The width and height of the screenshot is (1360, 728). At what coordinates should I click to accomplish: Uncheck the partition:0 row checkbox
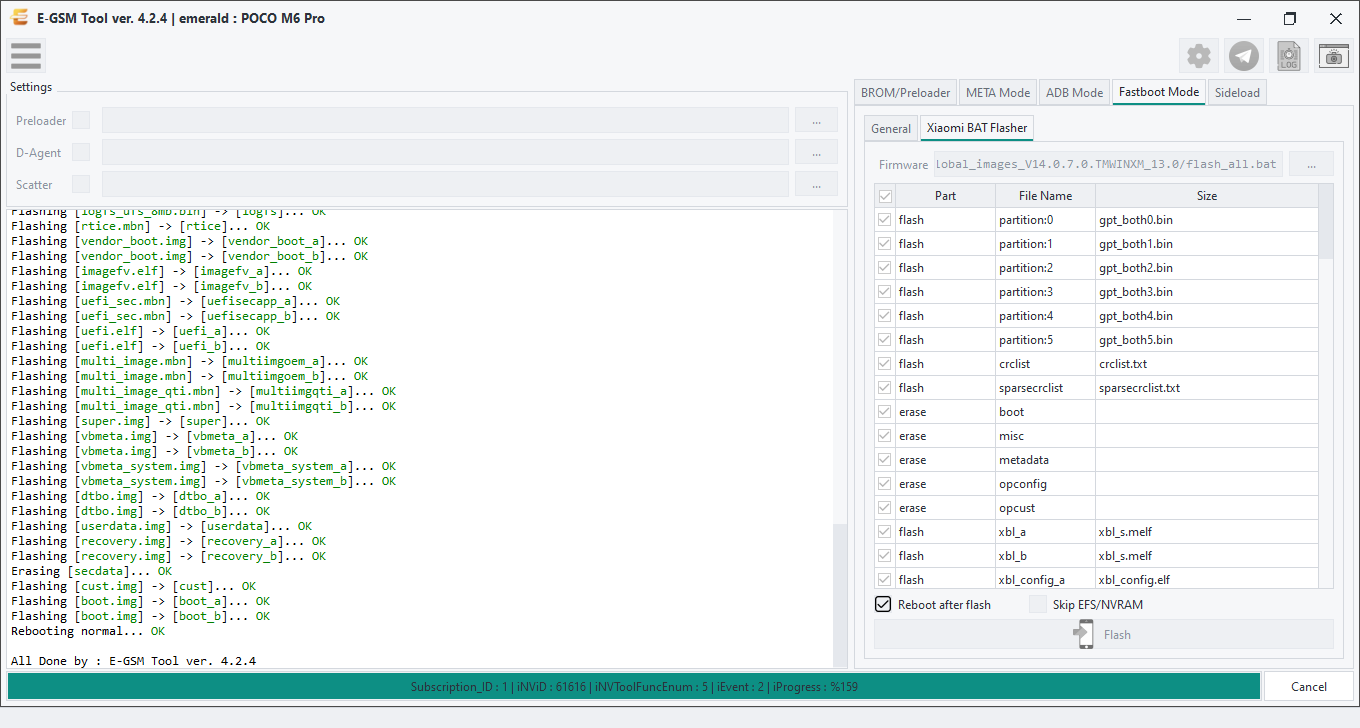(885, 220)
